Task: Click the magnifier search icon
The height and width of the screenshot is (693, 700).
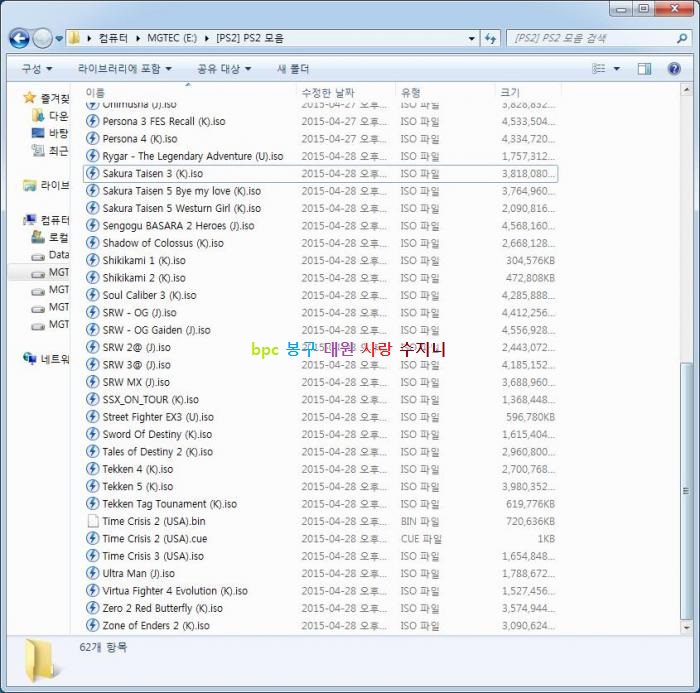Action: [682, 38]
